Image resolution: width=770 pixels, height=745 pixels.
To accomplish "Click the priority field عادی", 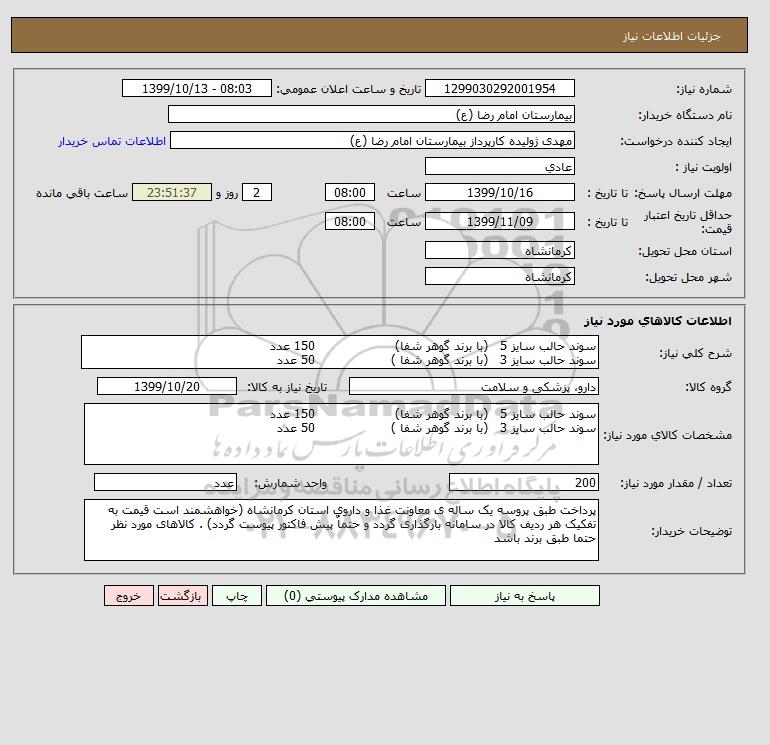I will tap(499, 166).
